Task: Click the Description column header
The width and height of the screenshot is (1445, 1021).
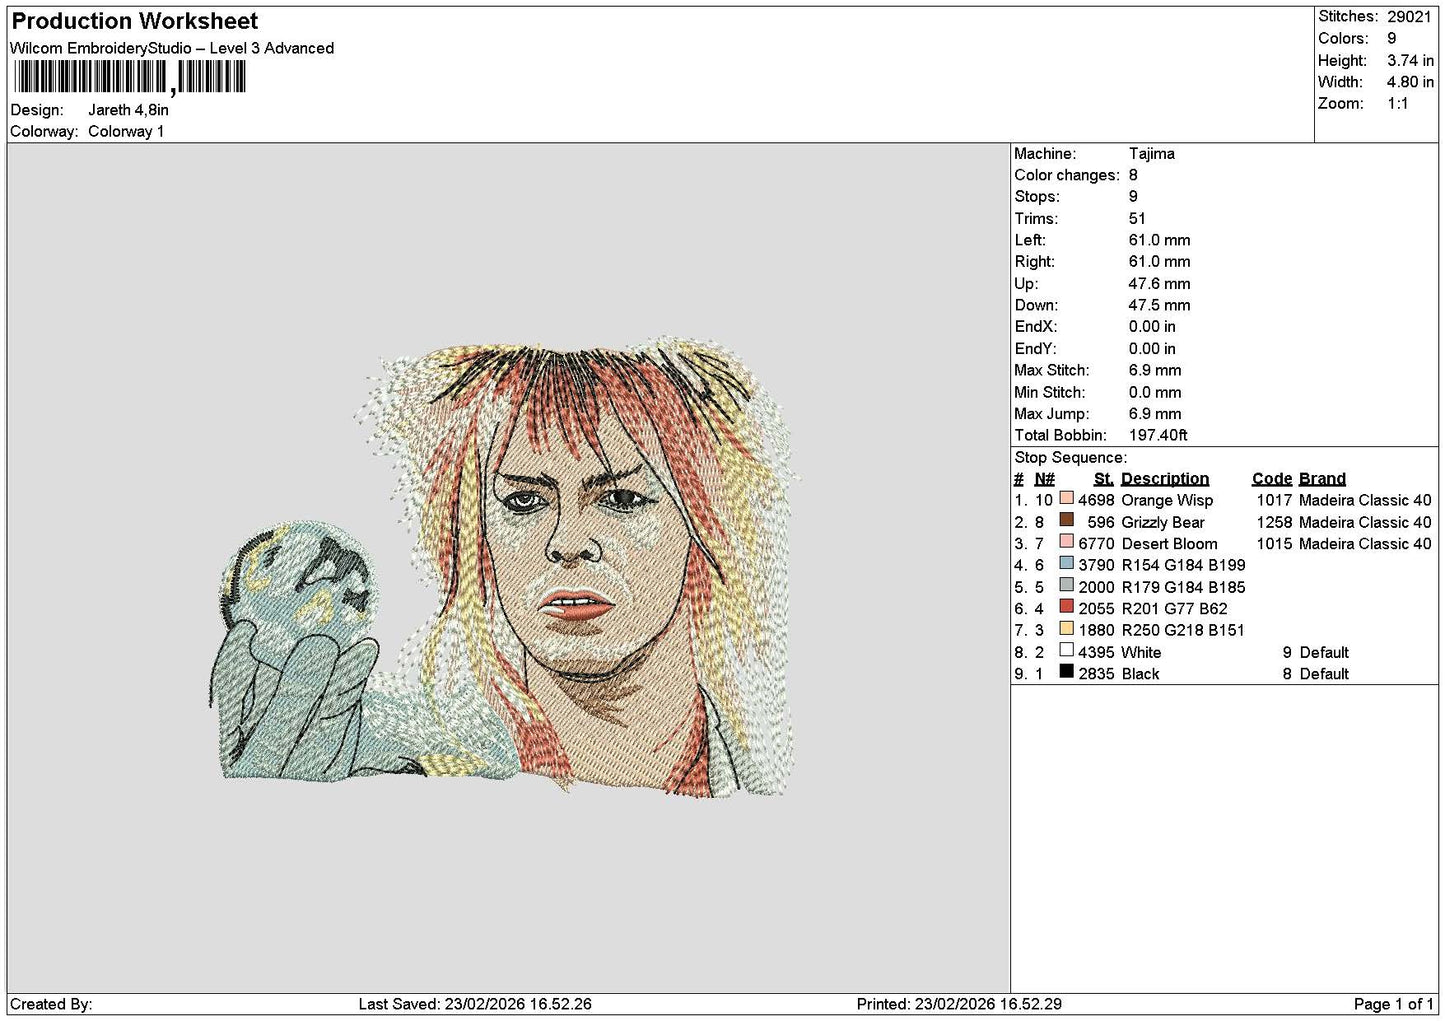Action: coord(1165,479)
